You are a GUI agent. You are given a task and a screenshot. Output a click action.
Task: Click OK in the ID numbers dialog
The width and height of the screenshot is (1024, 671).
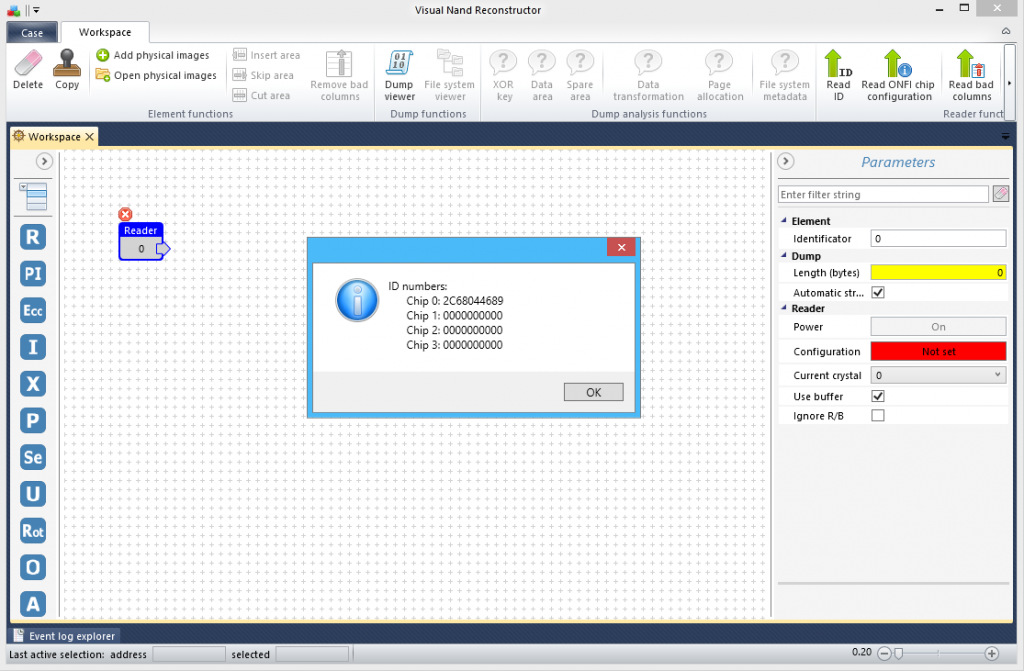click(x=593, y=392)
